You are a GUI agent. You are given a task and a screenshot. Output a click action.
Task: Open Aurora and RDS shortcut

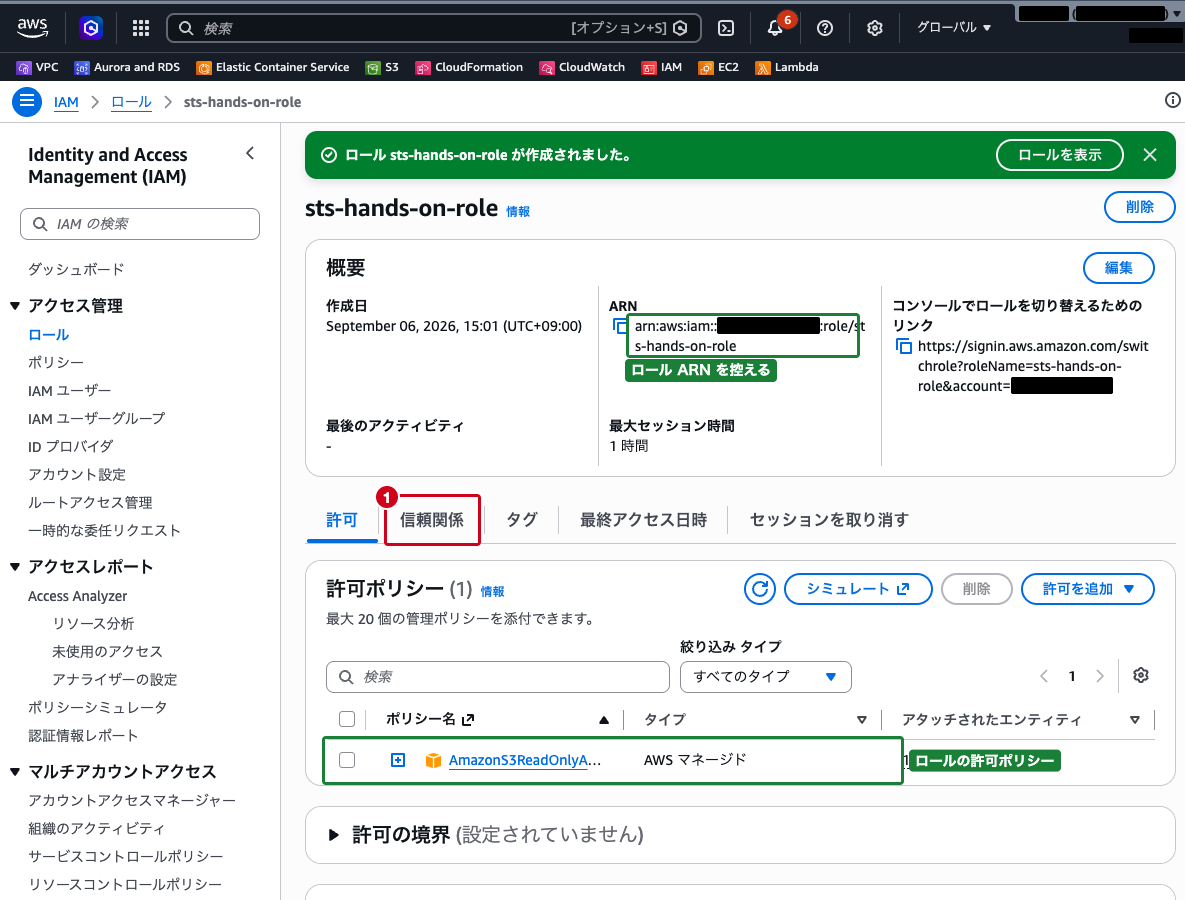pyautogui.click(x=127, y=67)
